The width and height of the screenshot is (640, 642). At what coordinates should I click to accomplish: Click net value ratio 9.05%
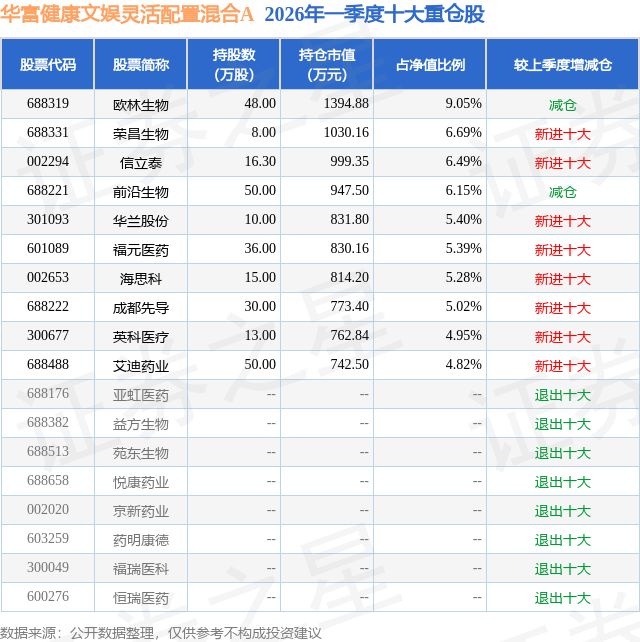click(464, 104)
